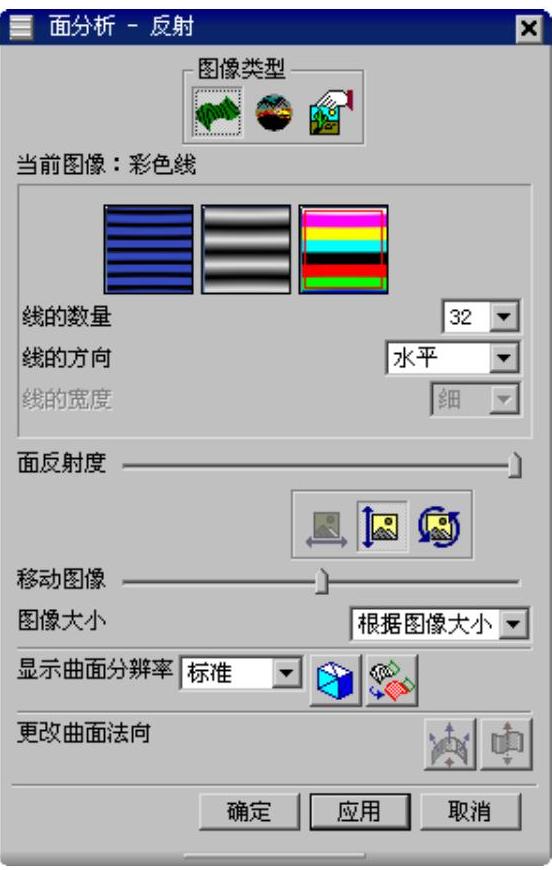This screenshot has height=870, width=552.
Task: Choose the scene sphere image type icon
Action: tap(274, 113)
